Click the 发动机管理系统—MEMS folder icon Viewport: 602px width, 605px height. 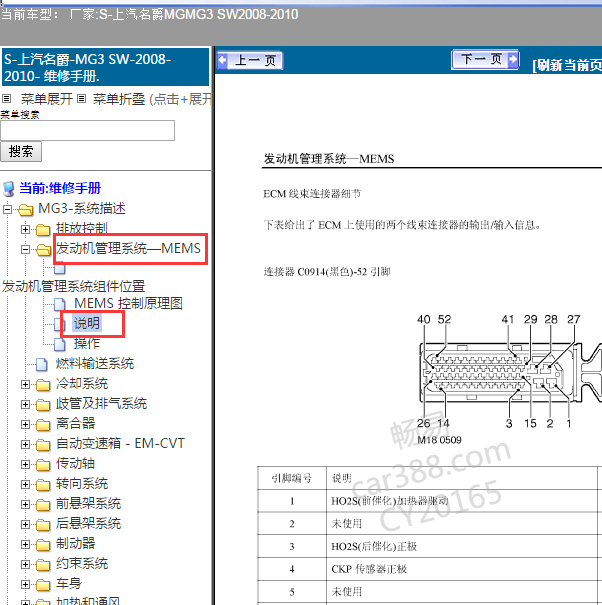(x=43, y=250)
